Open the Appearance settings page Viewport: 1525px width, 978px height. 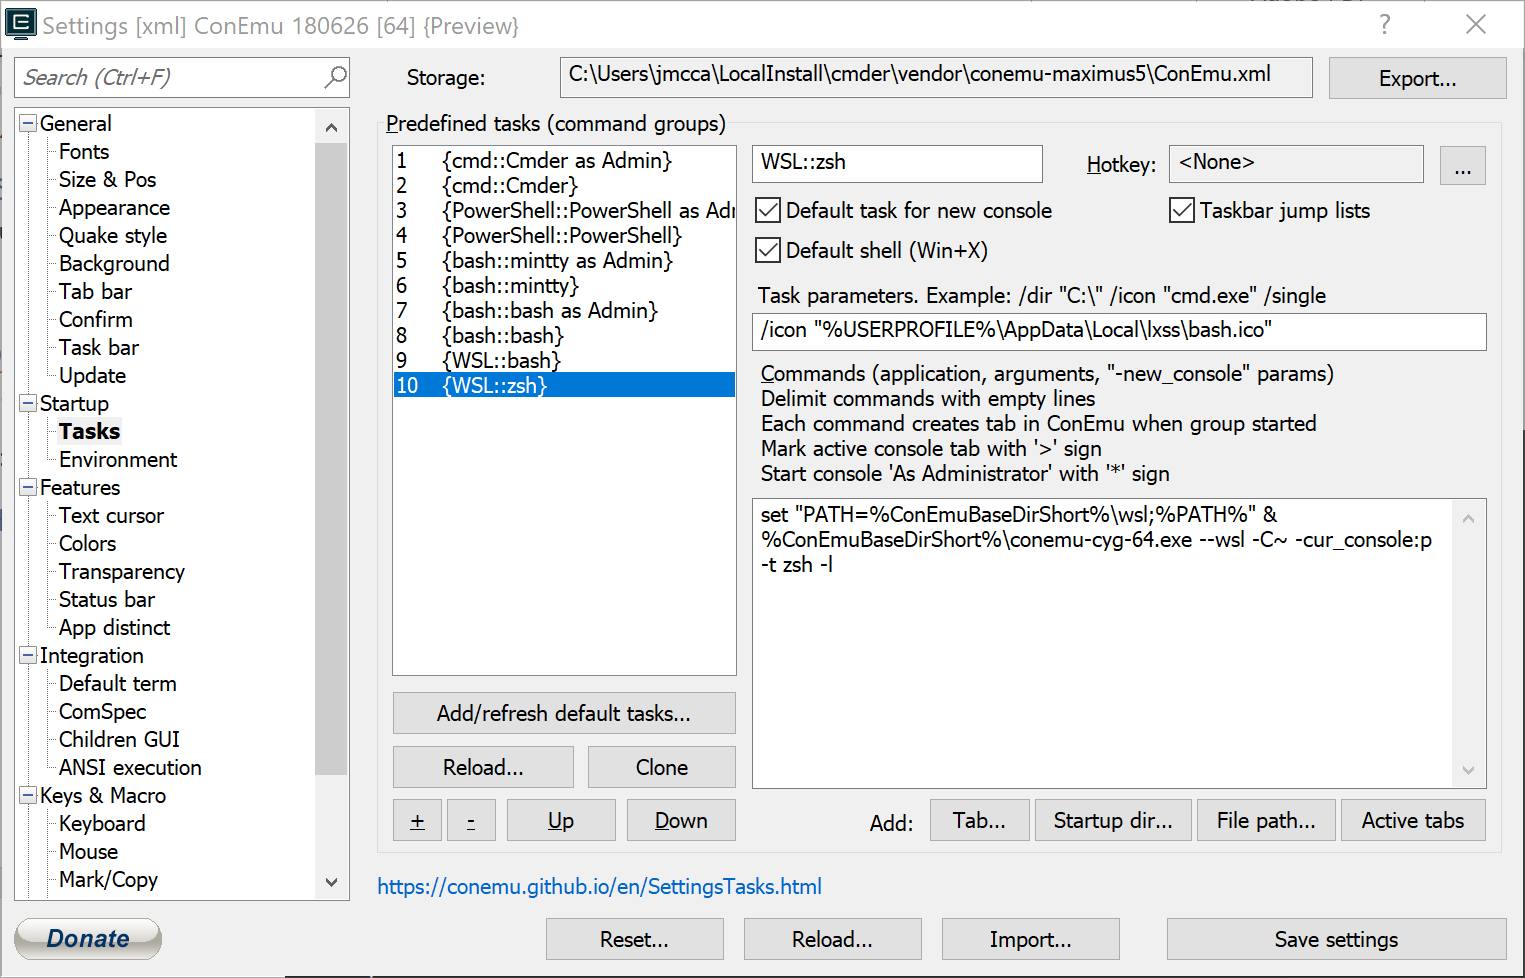(x=113, y=207)
